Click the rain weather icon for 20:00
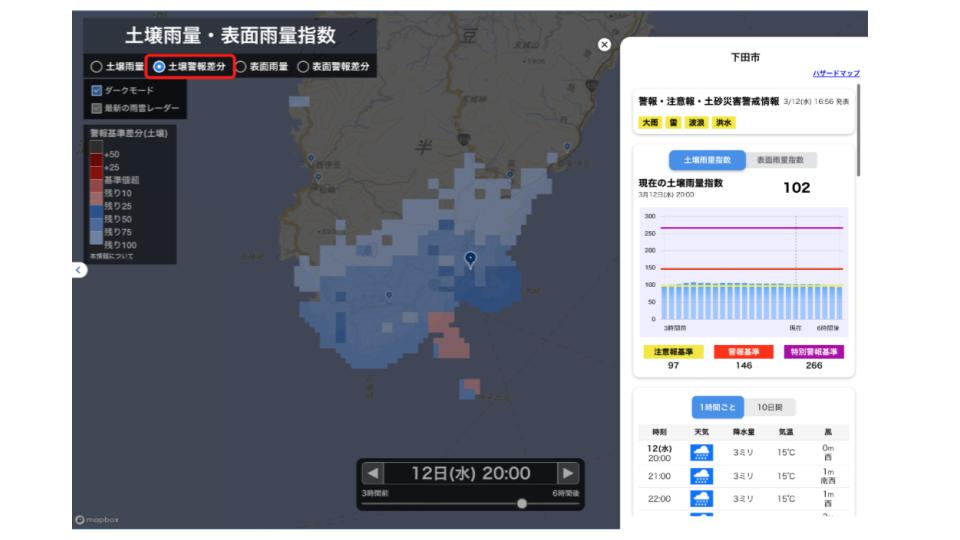This screenshot has width=960, height=540. pyautogui.click(x=702, y=453)
